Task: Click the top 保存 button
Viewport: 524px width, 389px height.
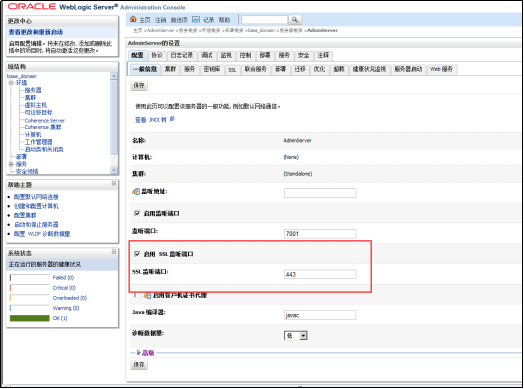Action: click(x=139, y=86)
